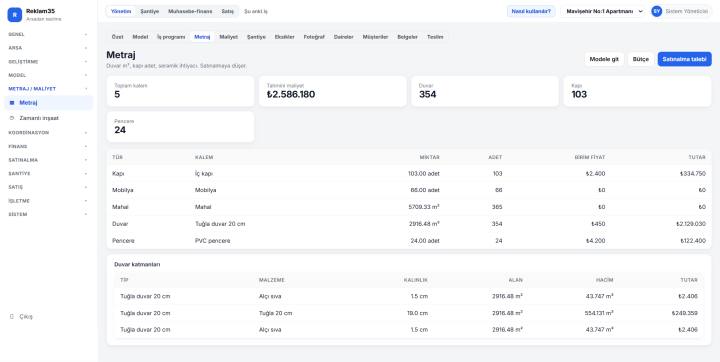Expand the İŞLETME sidebar section
The image size is (720, 362).
48,201
